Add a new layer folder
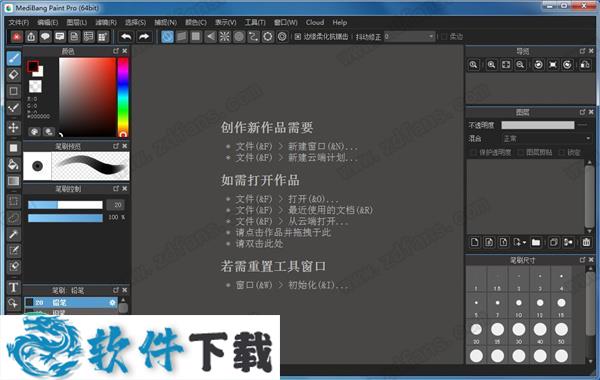The height and width of the screenshot is (380, 600). (x=536, y=242)
